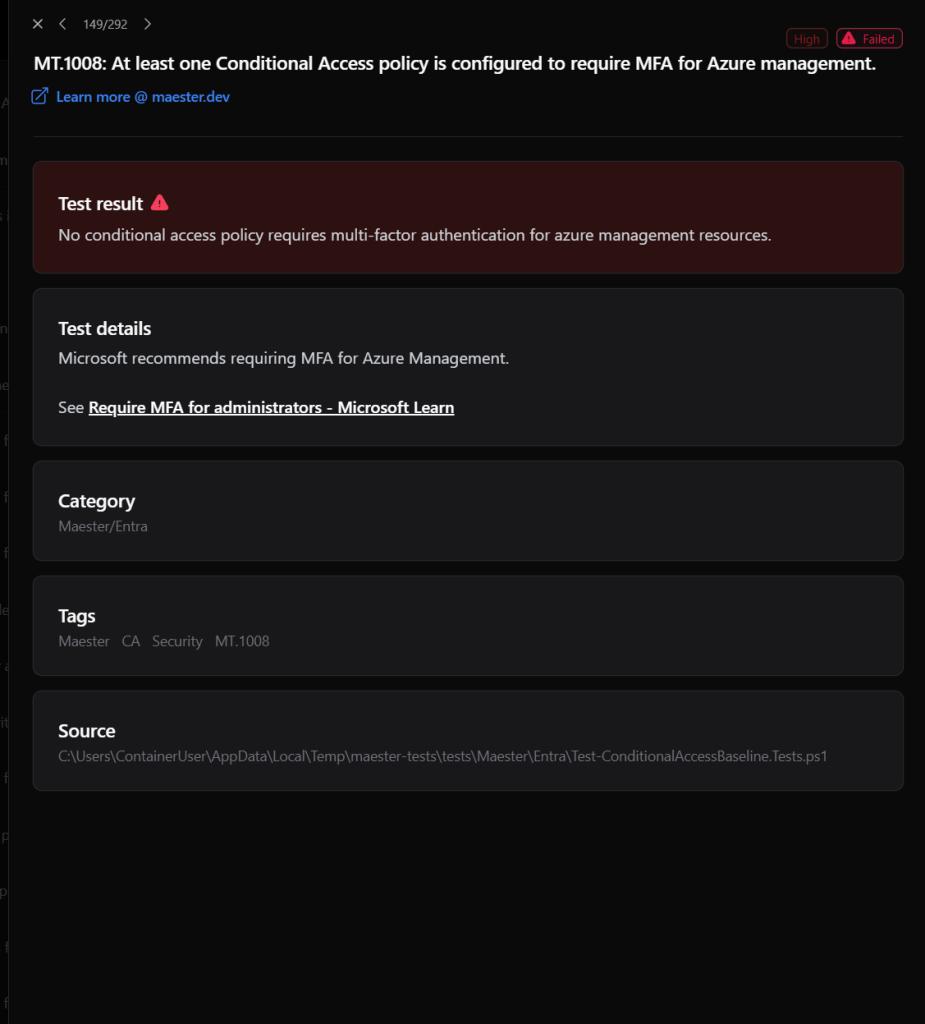Click the Failed status badge

[x=869, y=39]
